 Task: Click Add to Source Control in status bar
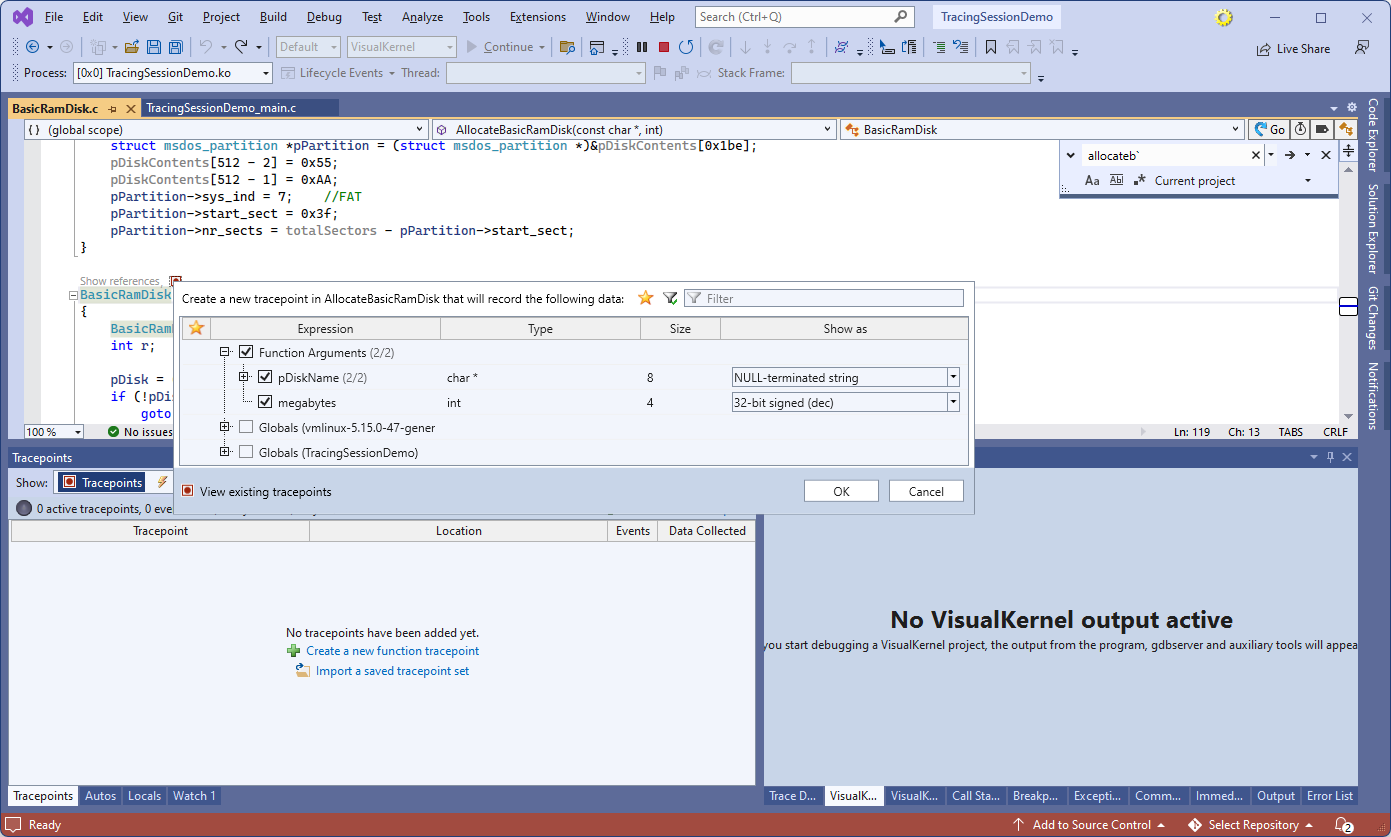pos(1090,825)
